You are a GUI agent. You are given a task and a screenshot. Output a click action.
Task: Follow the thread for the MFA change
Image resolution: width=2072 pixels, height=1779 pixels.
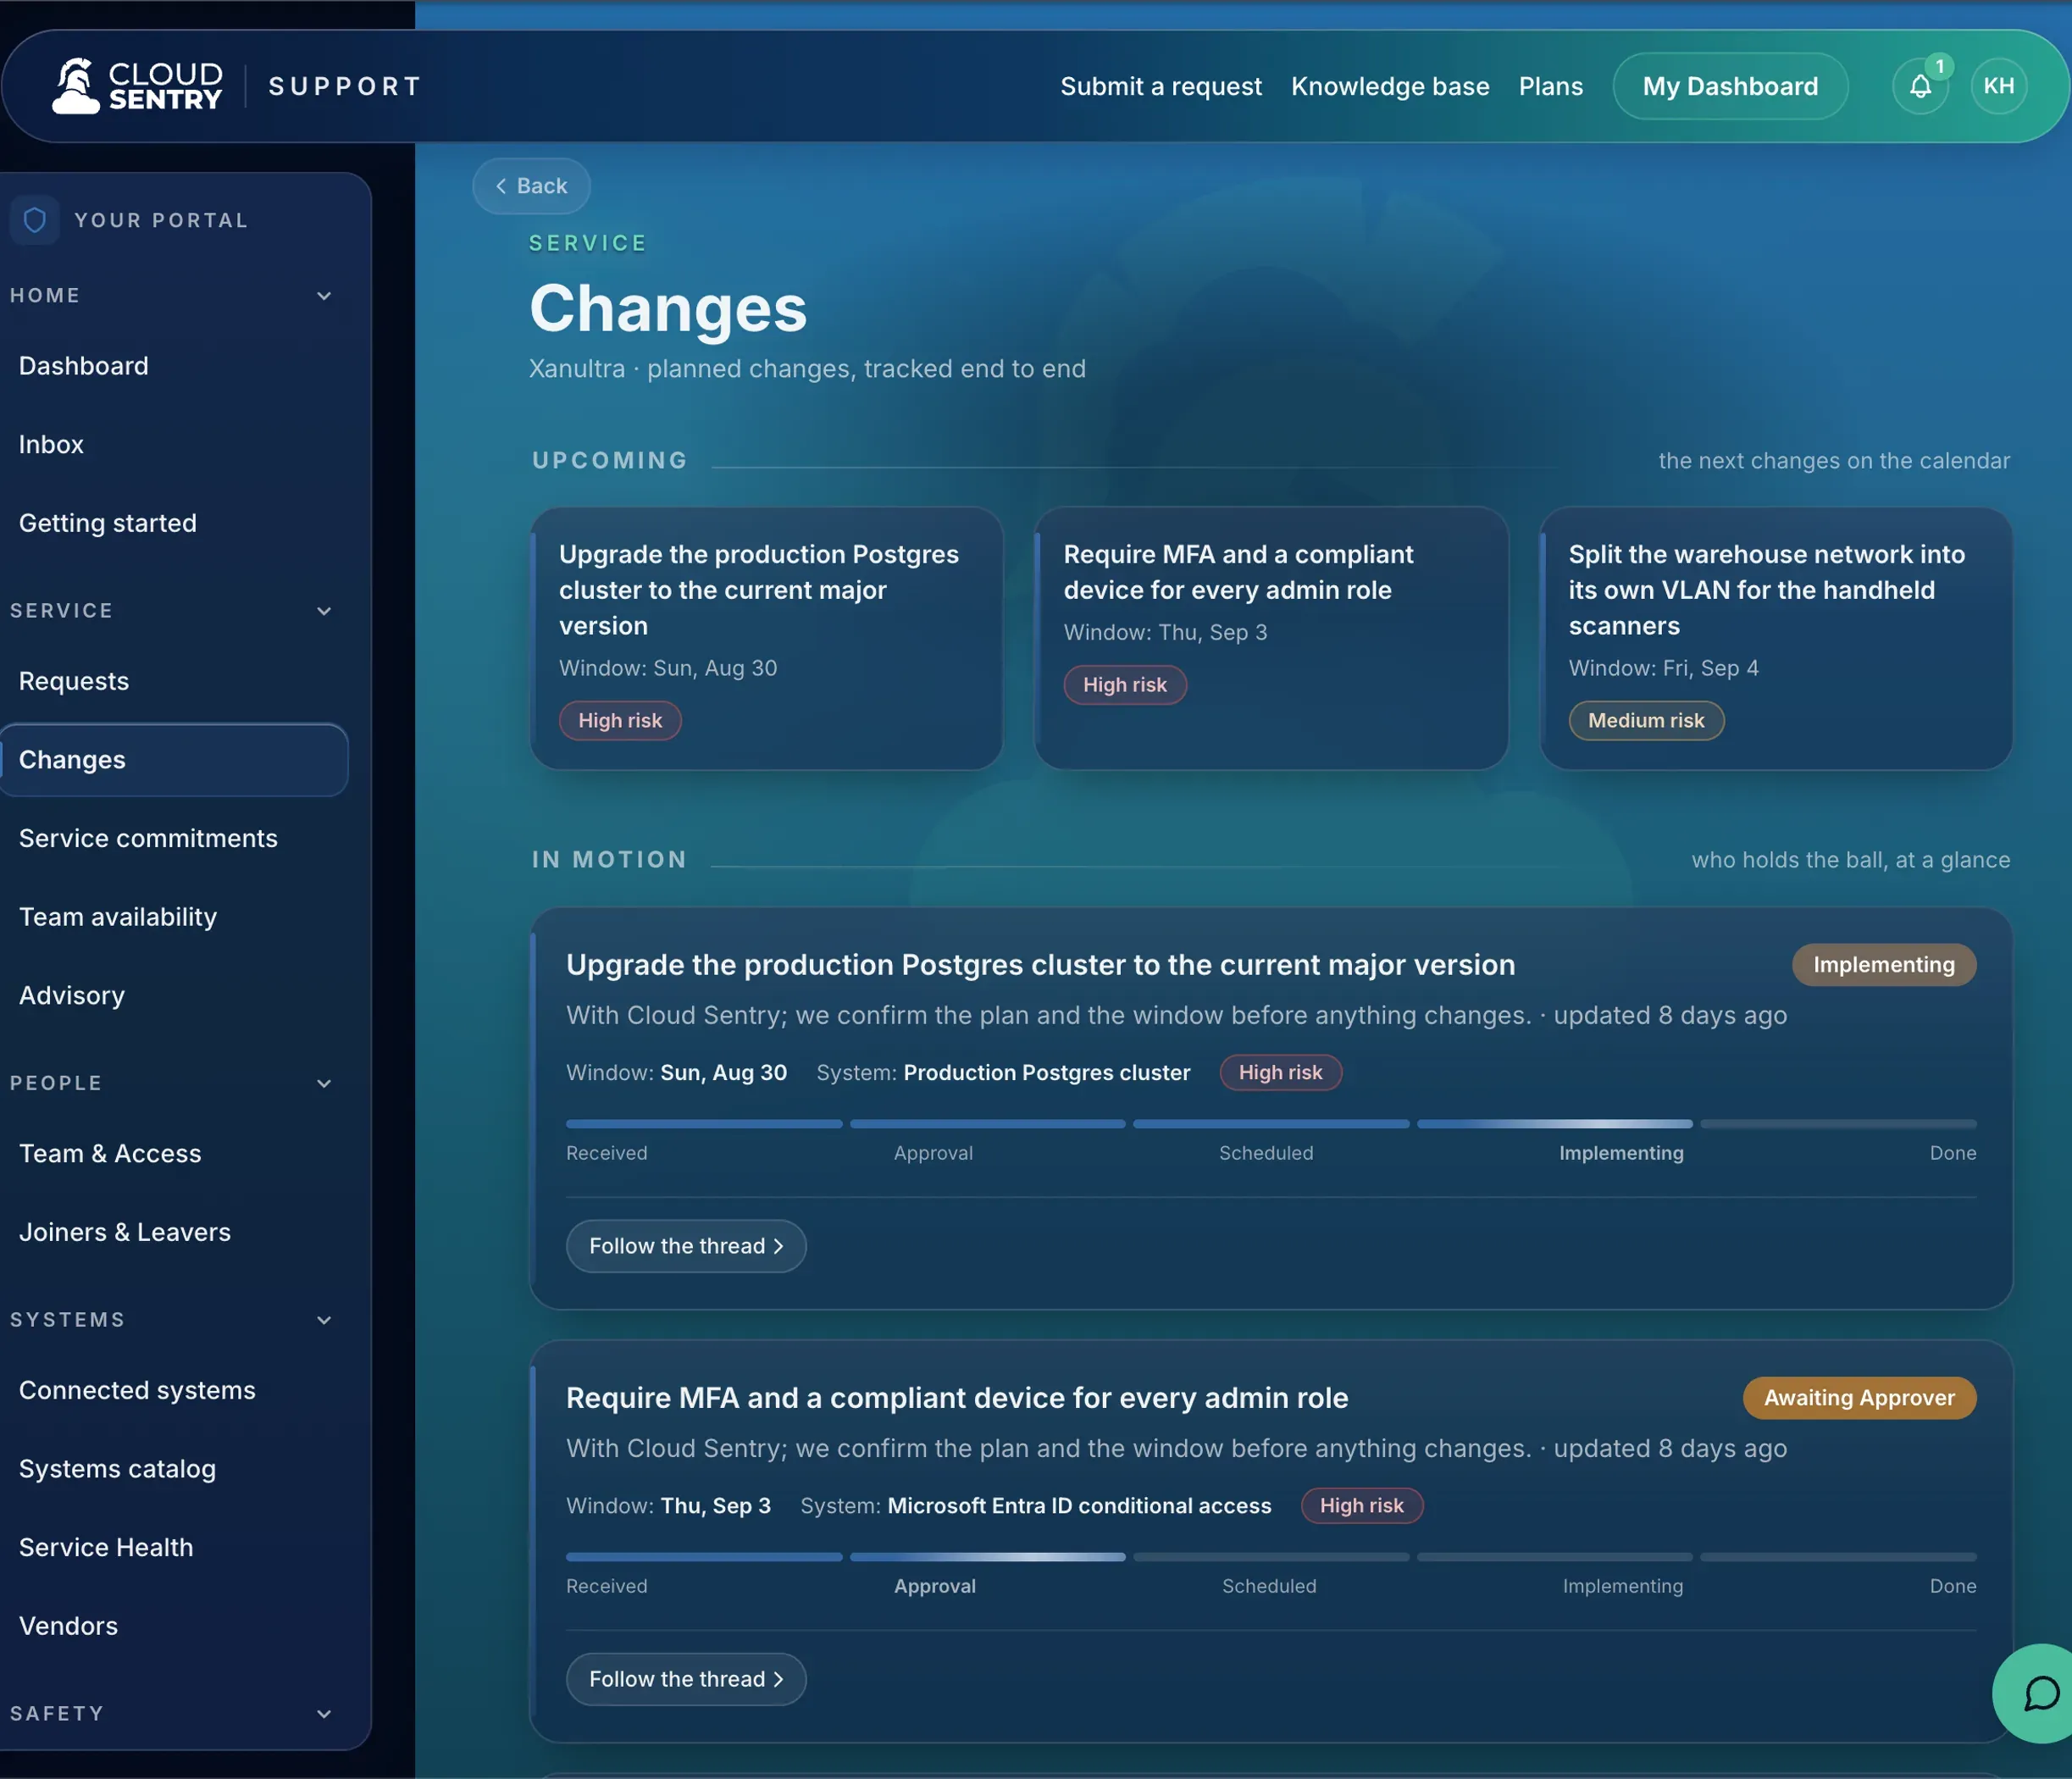coord(686,1679)
